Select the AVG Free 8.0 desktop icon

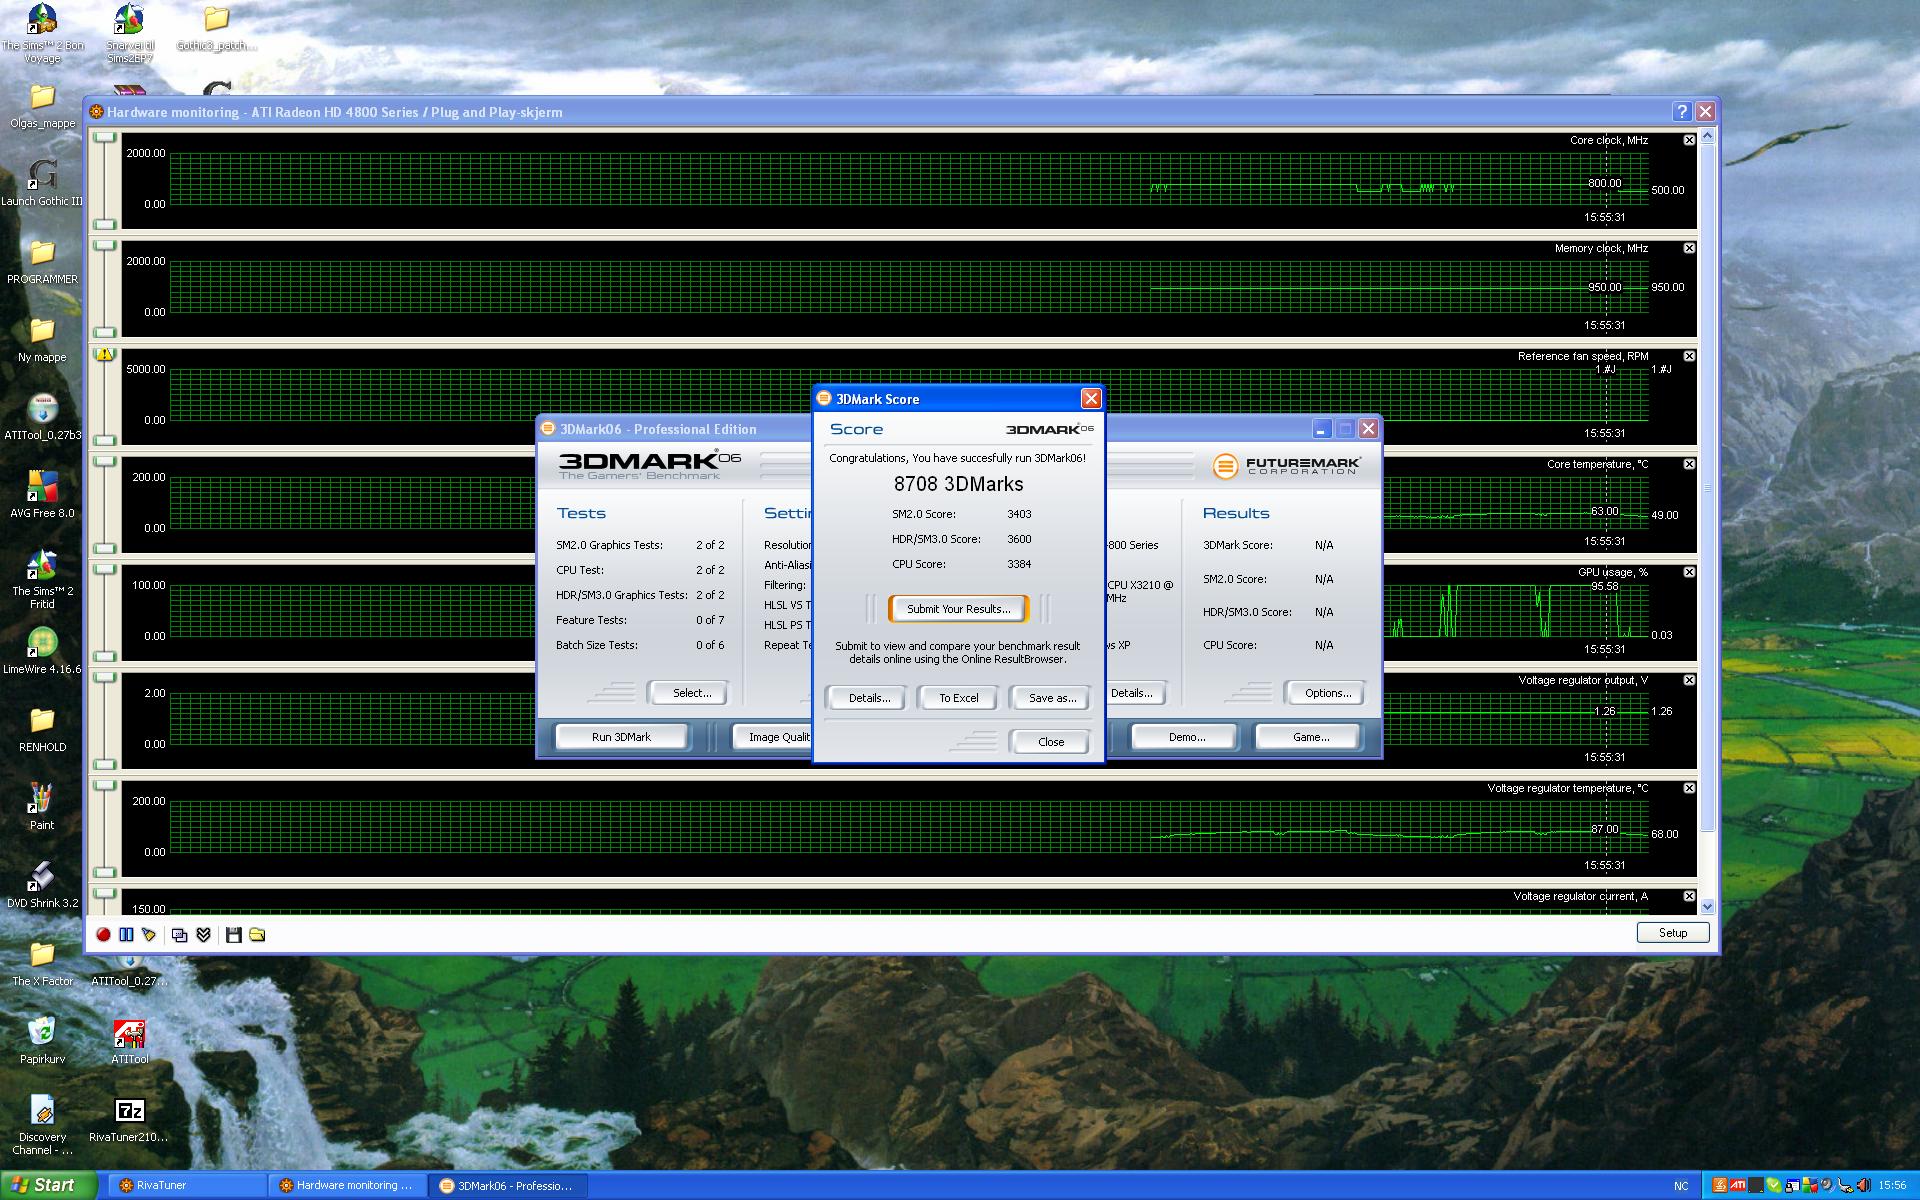coord(42,494)
